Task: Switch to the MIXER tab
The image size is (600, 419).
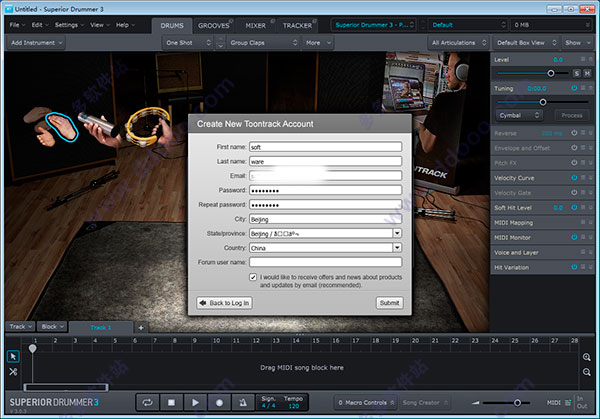Action: (x=255, y=26)
